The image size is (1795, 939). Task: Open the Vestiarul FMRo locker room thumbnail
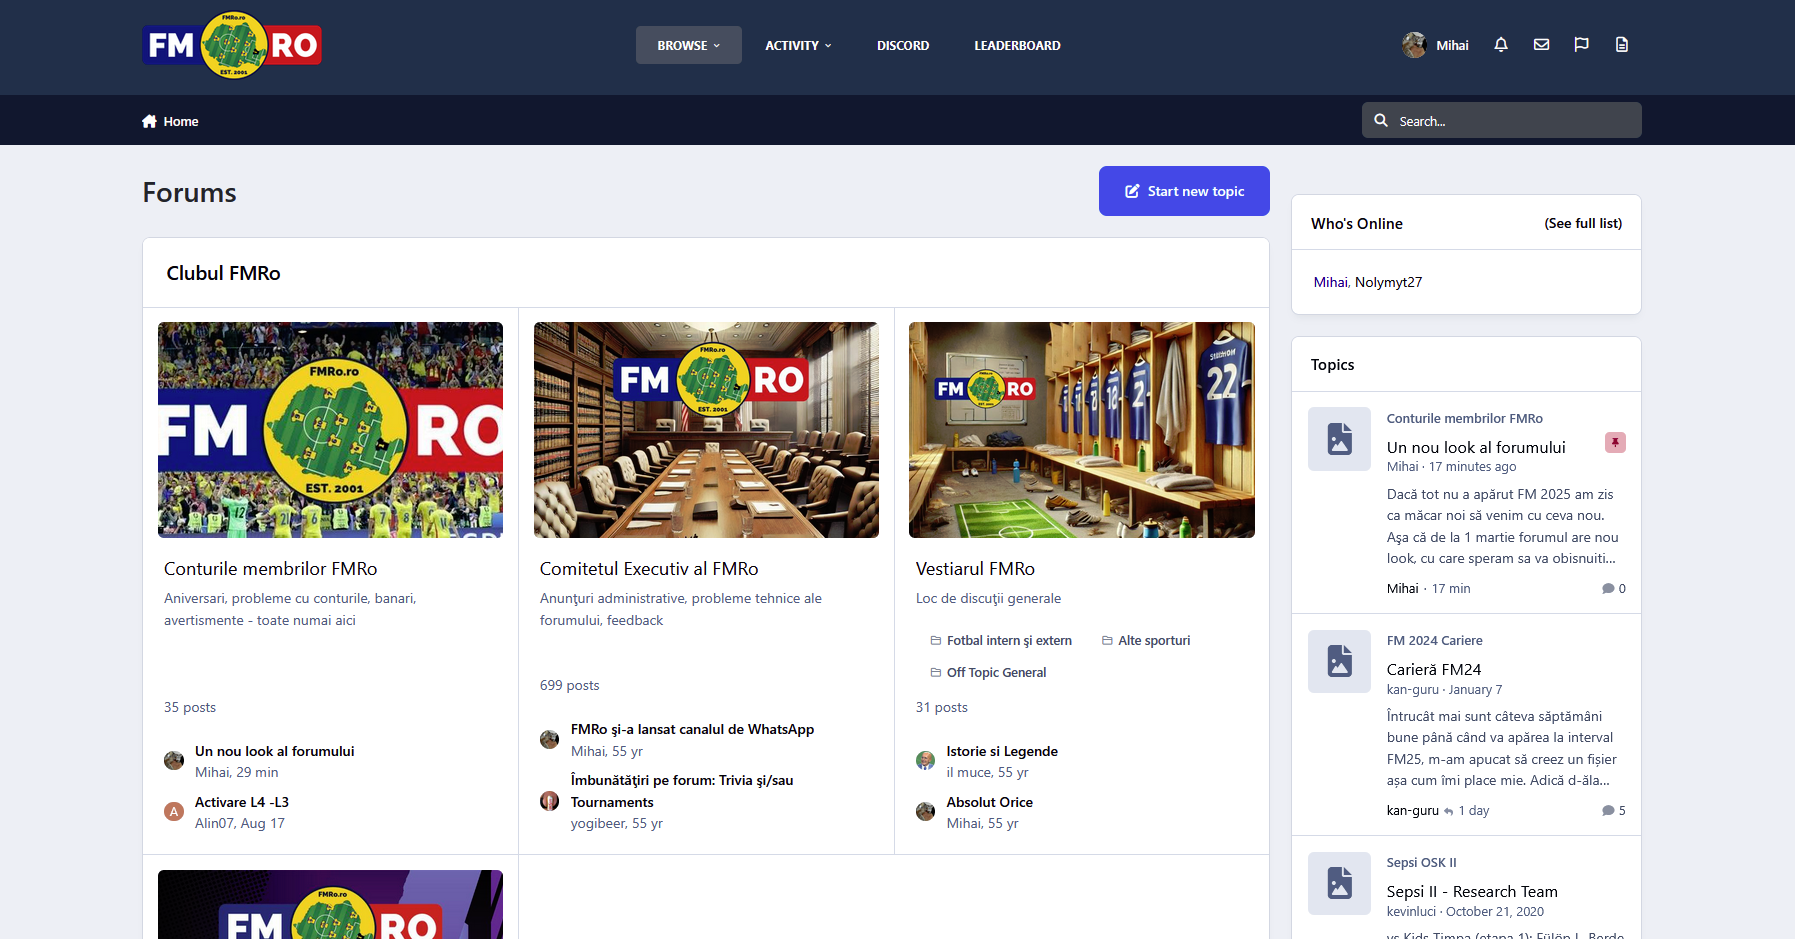1081,430
